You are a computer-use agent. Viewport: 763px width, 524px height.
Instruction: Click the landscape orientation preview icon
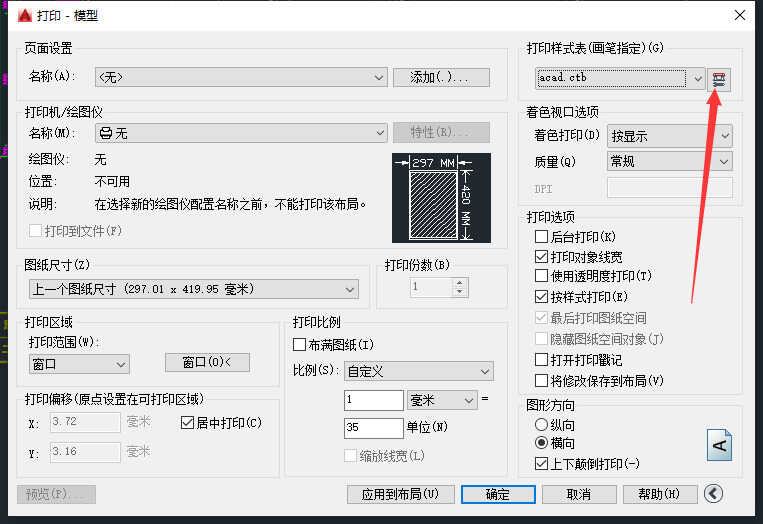(x=720, y=443)
